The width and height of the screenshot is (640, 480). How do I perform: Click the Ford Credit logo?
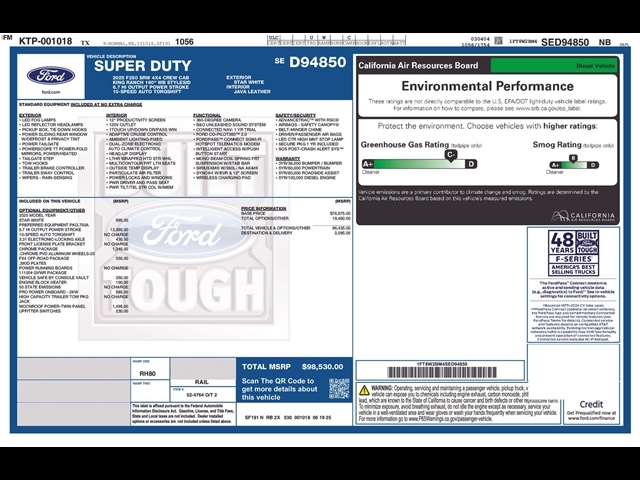point(591,405)
